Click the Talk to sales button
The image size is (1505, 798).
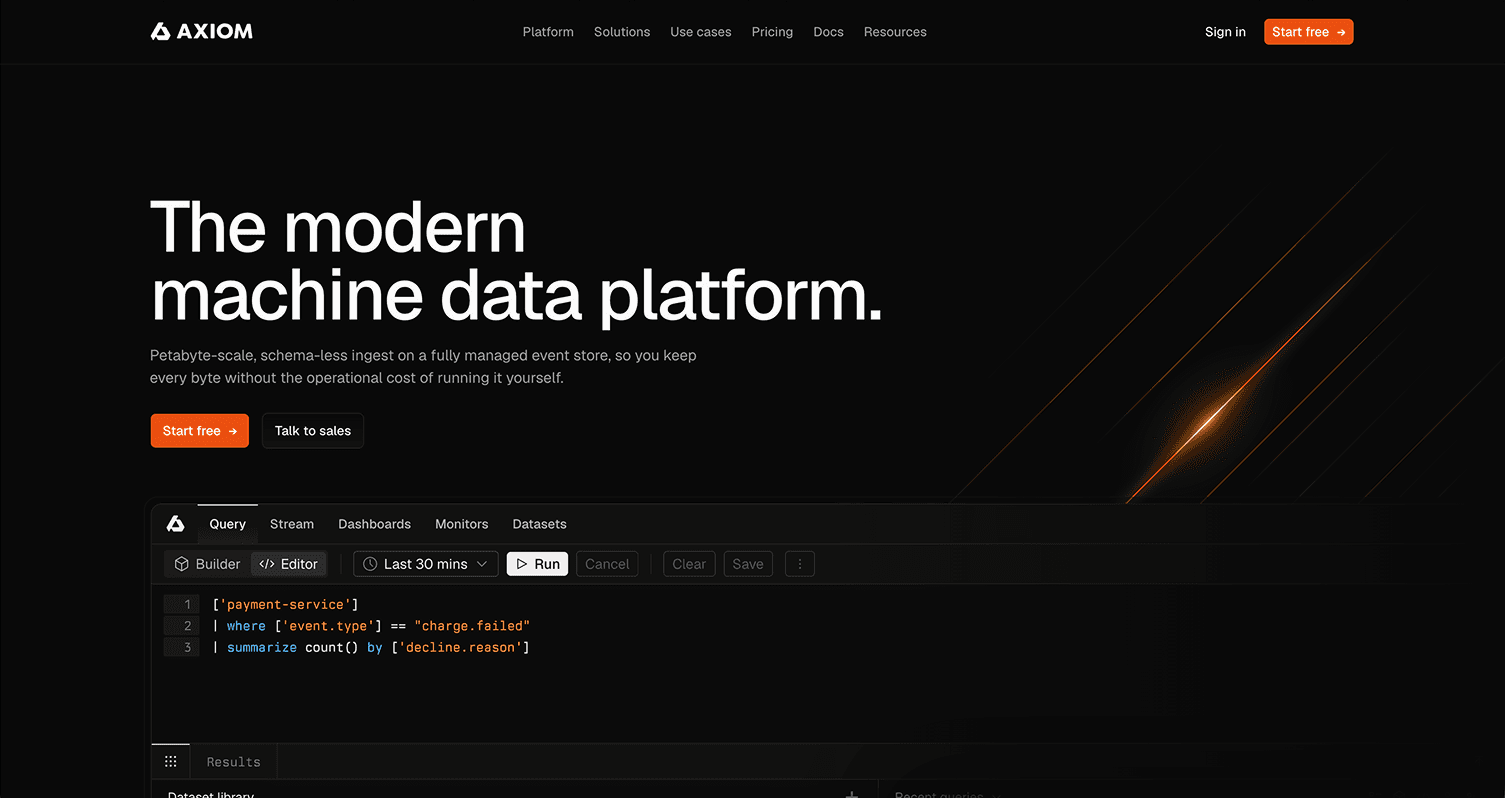tap(313, 431)
